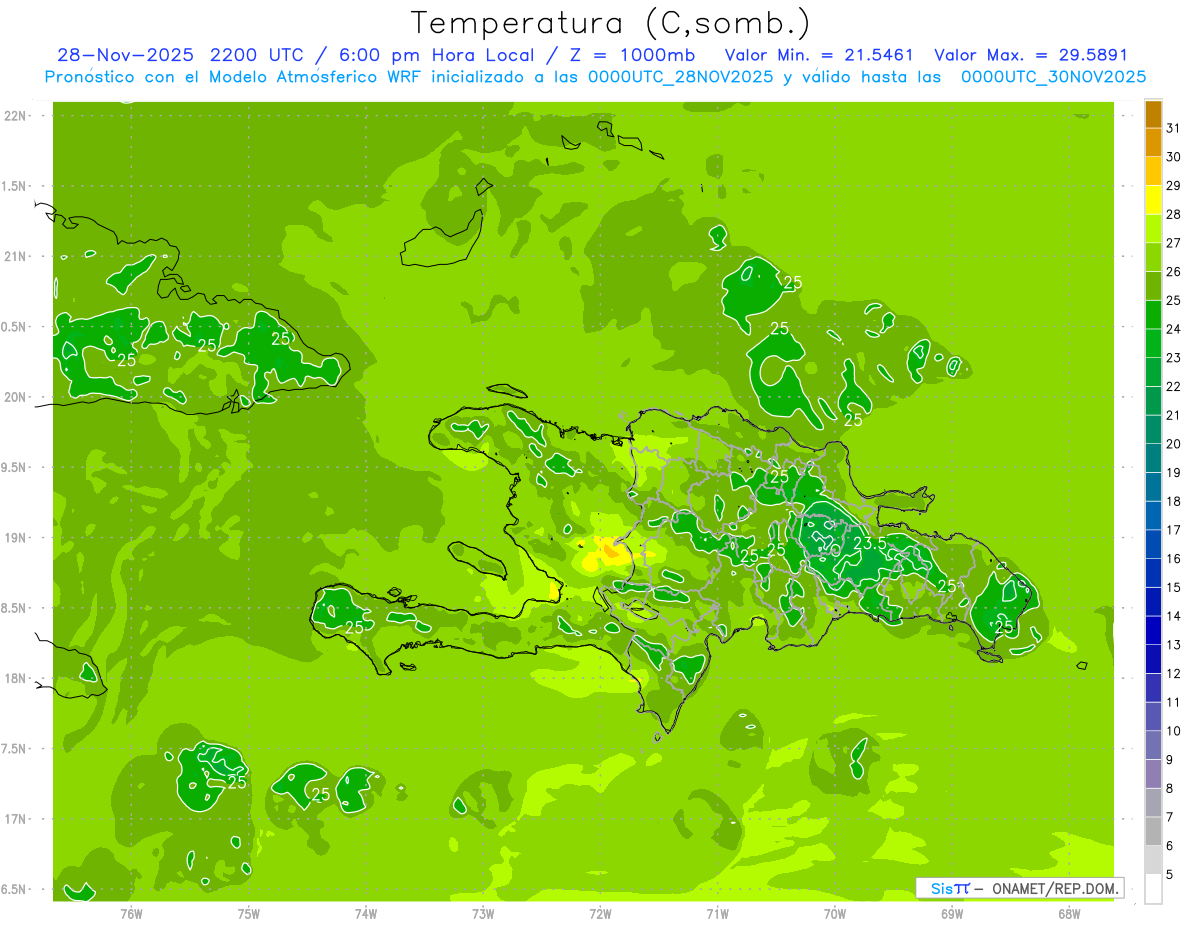The height and width of the screenshot is (927, 1200).
Task: Click the '19N' latitude axis label
Action: tap(16, 538)
